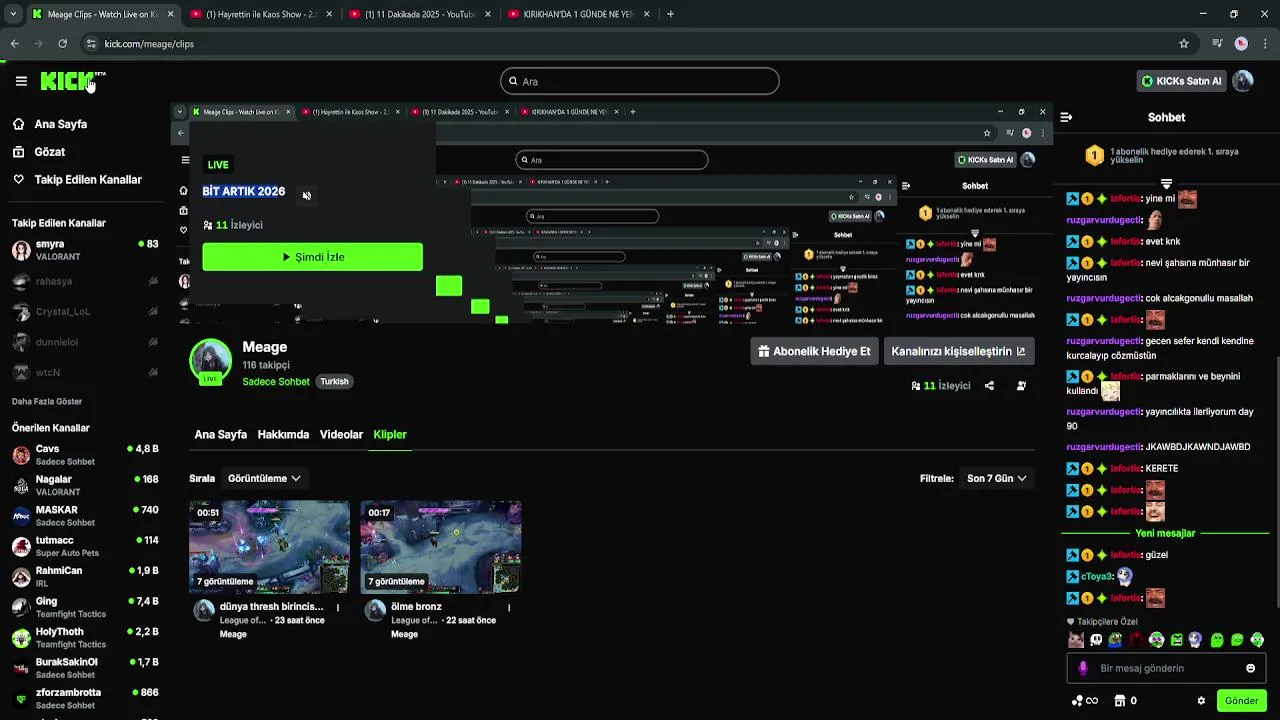Open the hamburger sidebar menu
Viewport: 1280px width, 720px height.
21,81
